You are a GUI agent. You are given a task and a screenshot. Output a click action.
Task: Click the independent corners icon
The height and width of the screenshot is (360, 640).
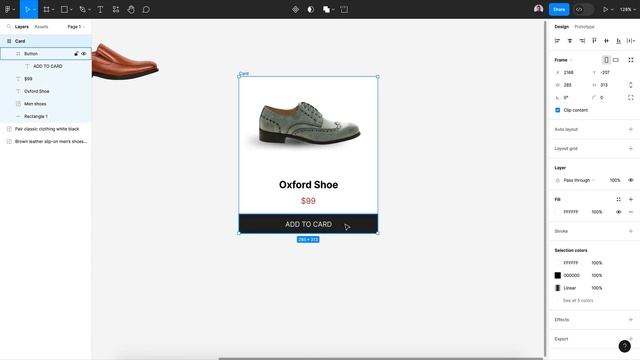point(631,97)
